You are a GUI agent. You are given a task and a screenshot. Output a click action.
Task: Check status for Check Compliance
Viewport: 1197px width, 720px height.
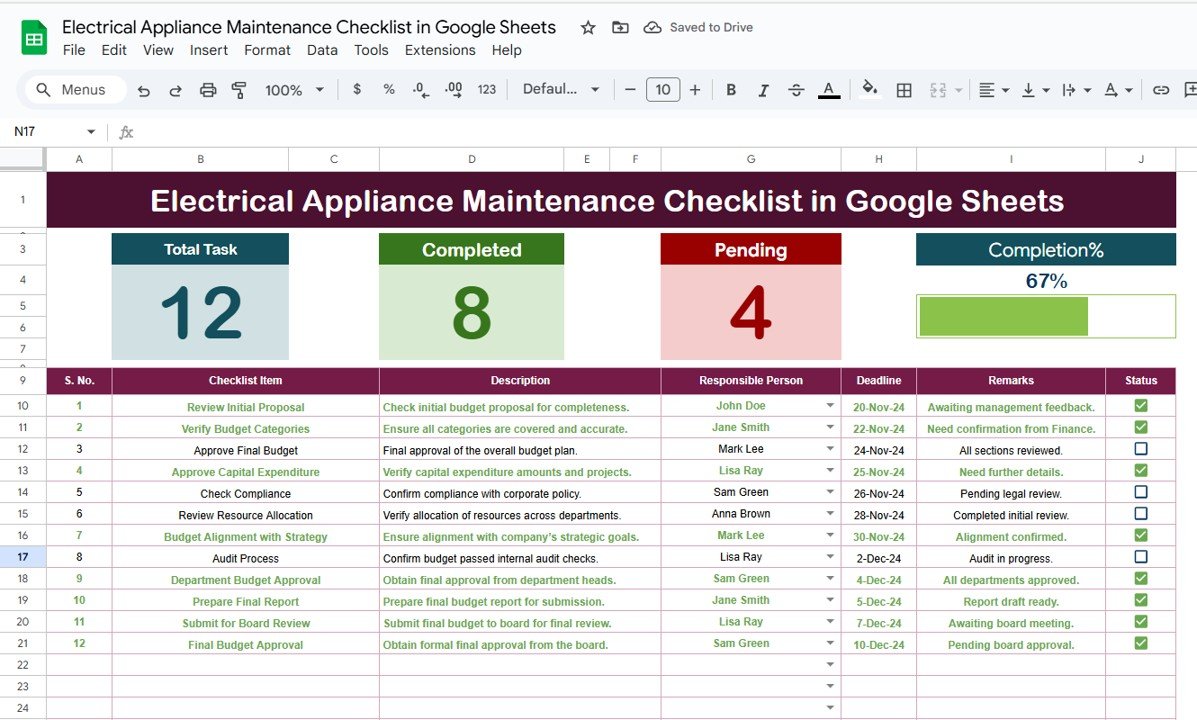point(1141,492)
